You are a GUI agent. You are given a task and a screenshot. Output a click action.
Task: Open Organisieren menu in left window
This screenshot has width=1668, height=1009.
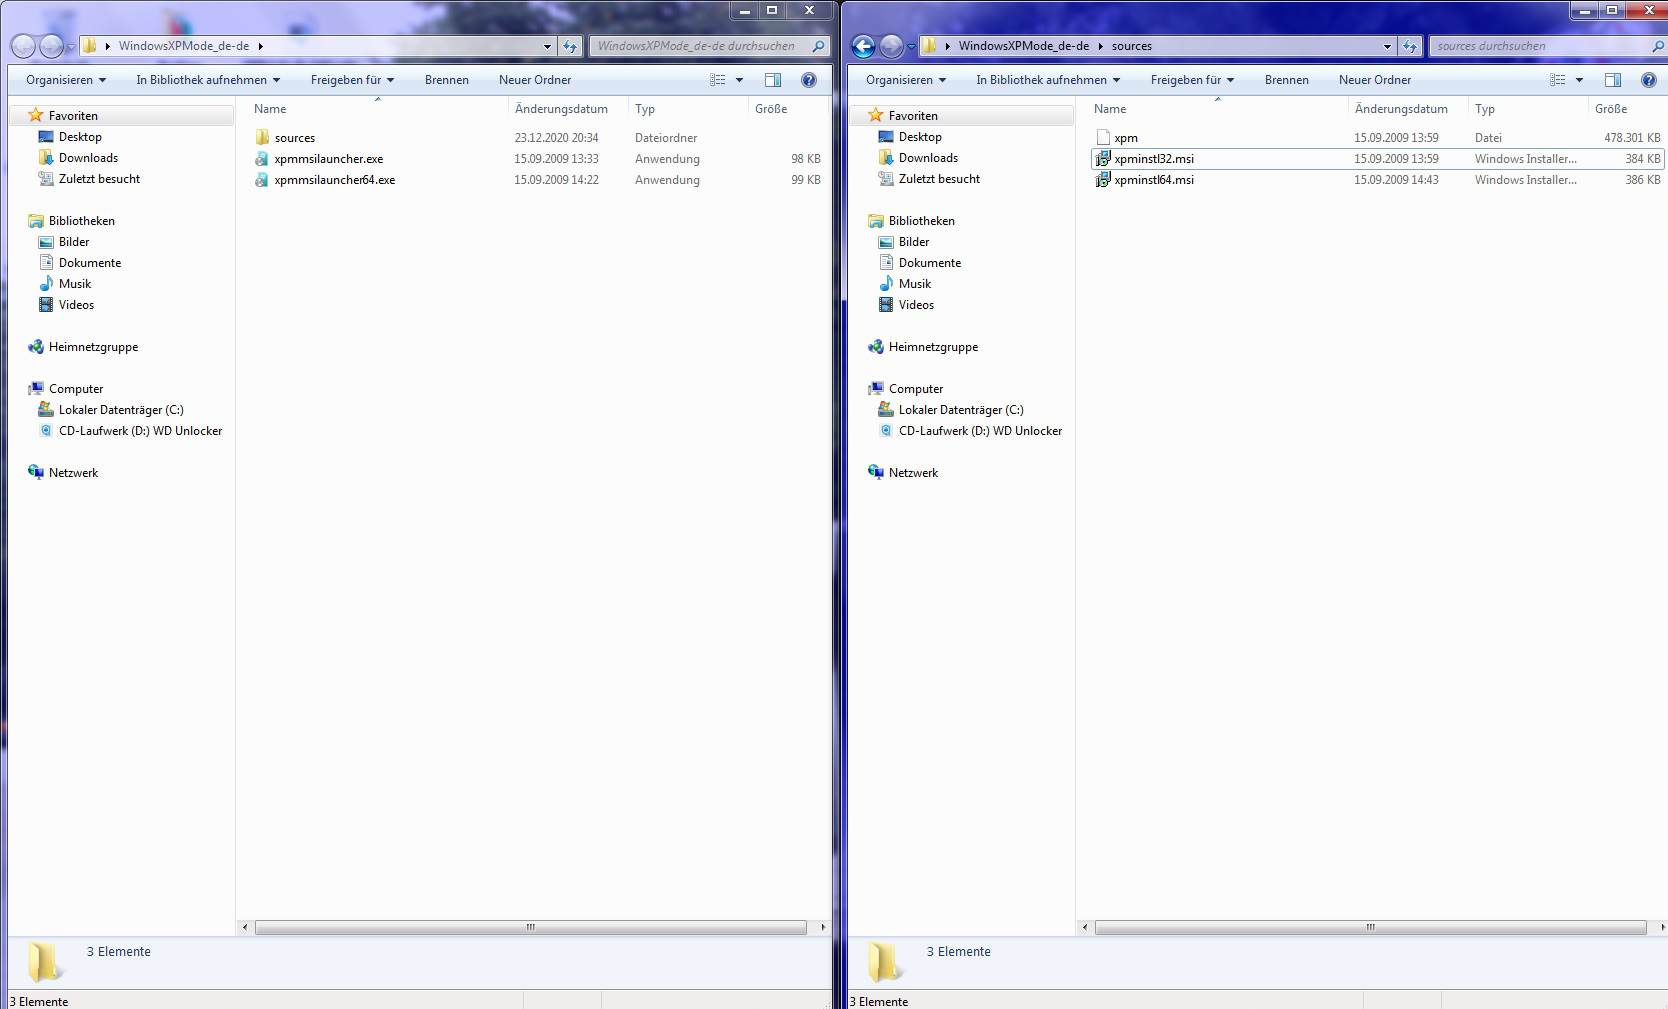(x=66, y=80)
